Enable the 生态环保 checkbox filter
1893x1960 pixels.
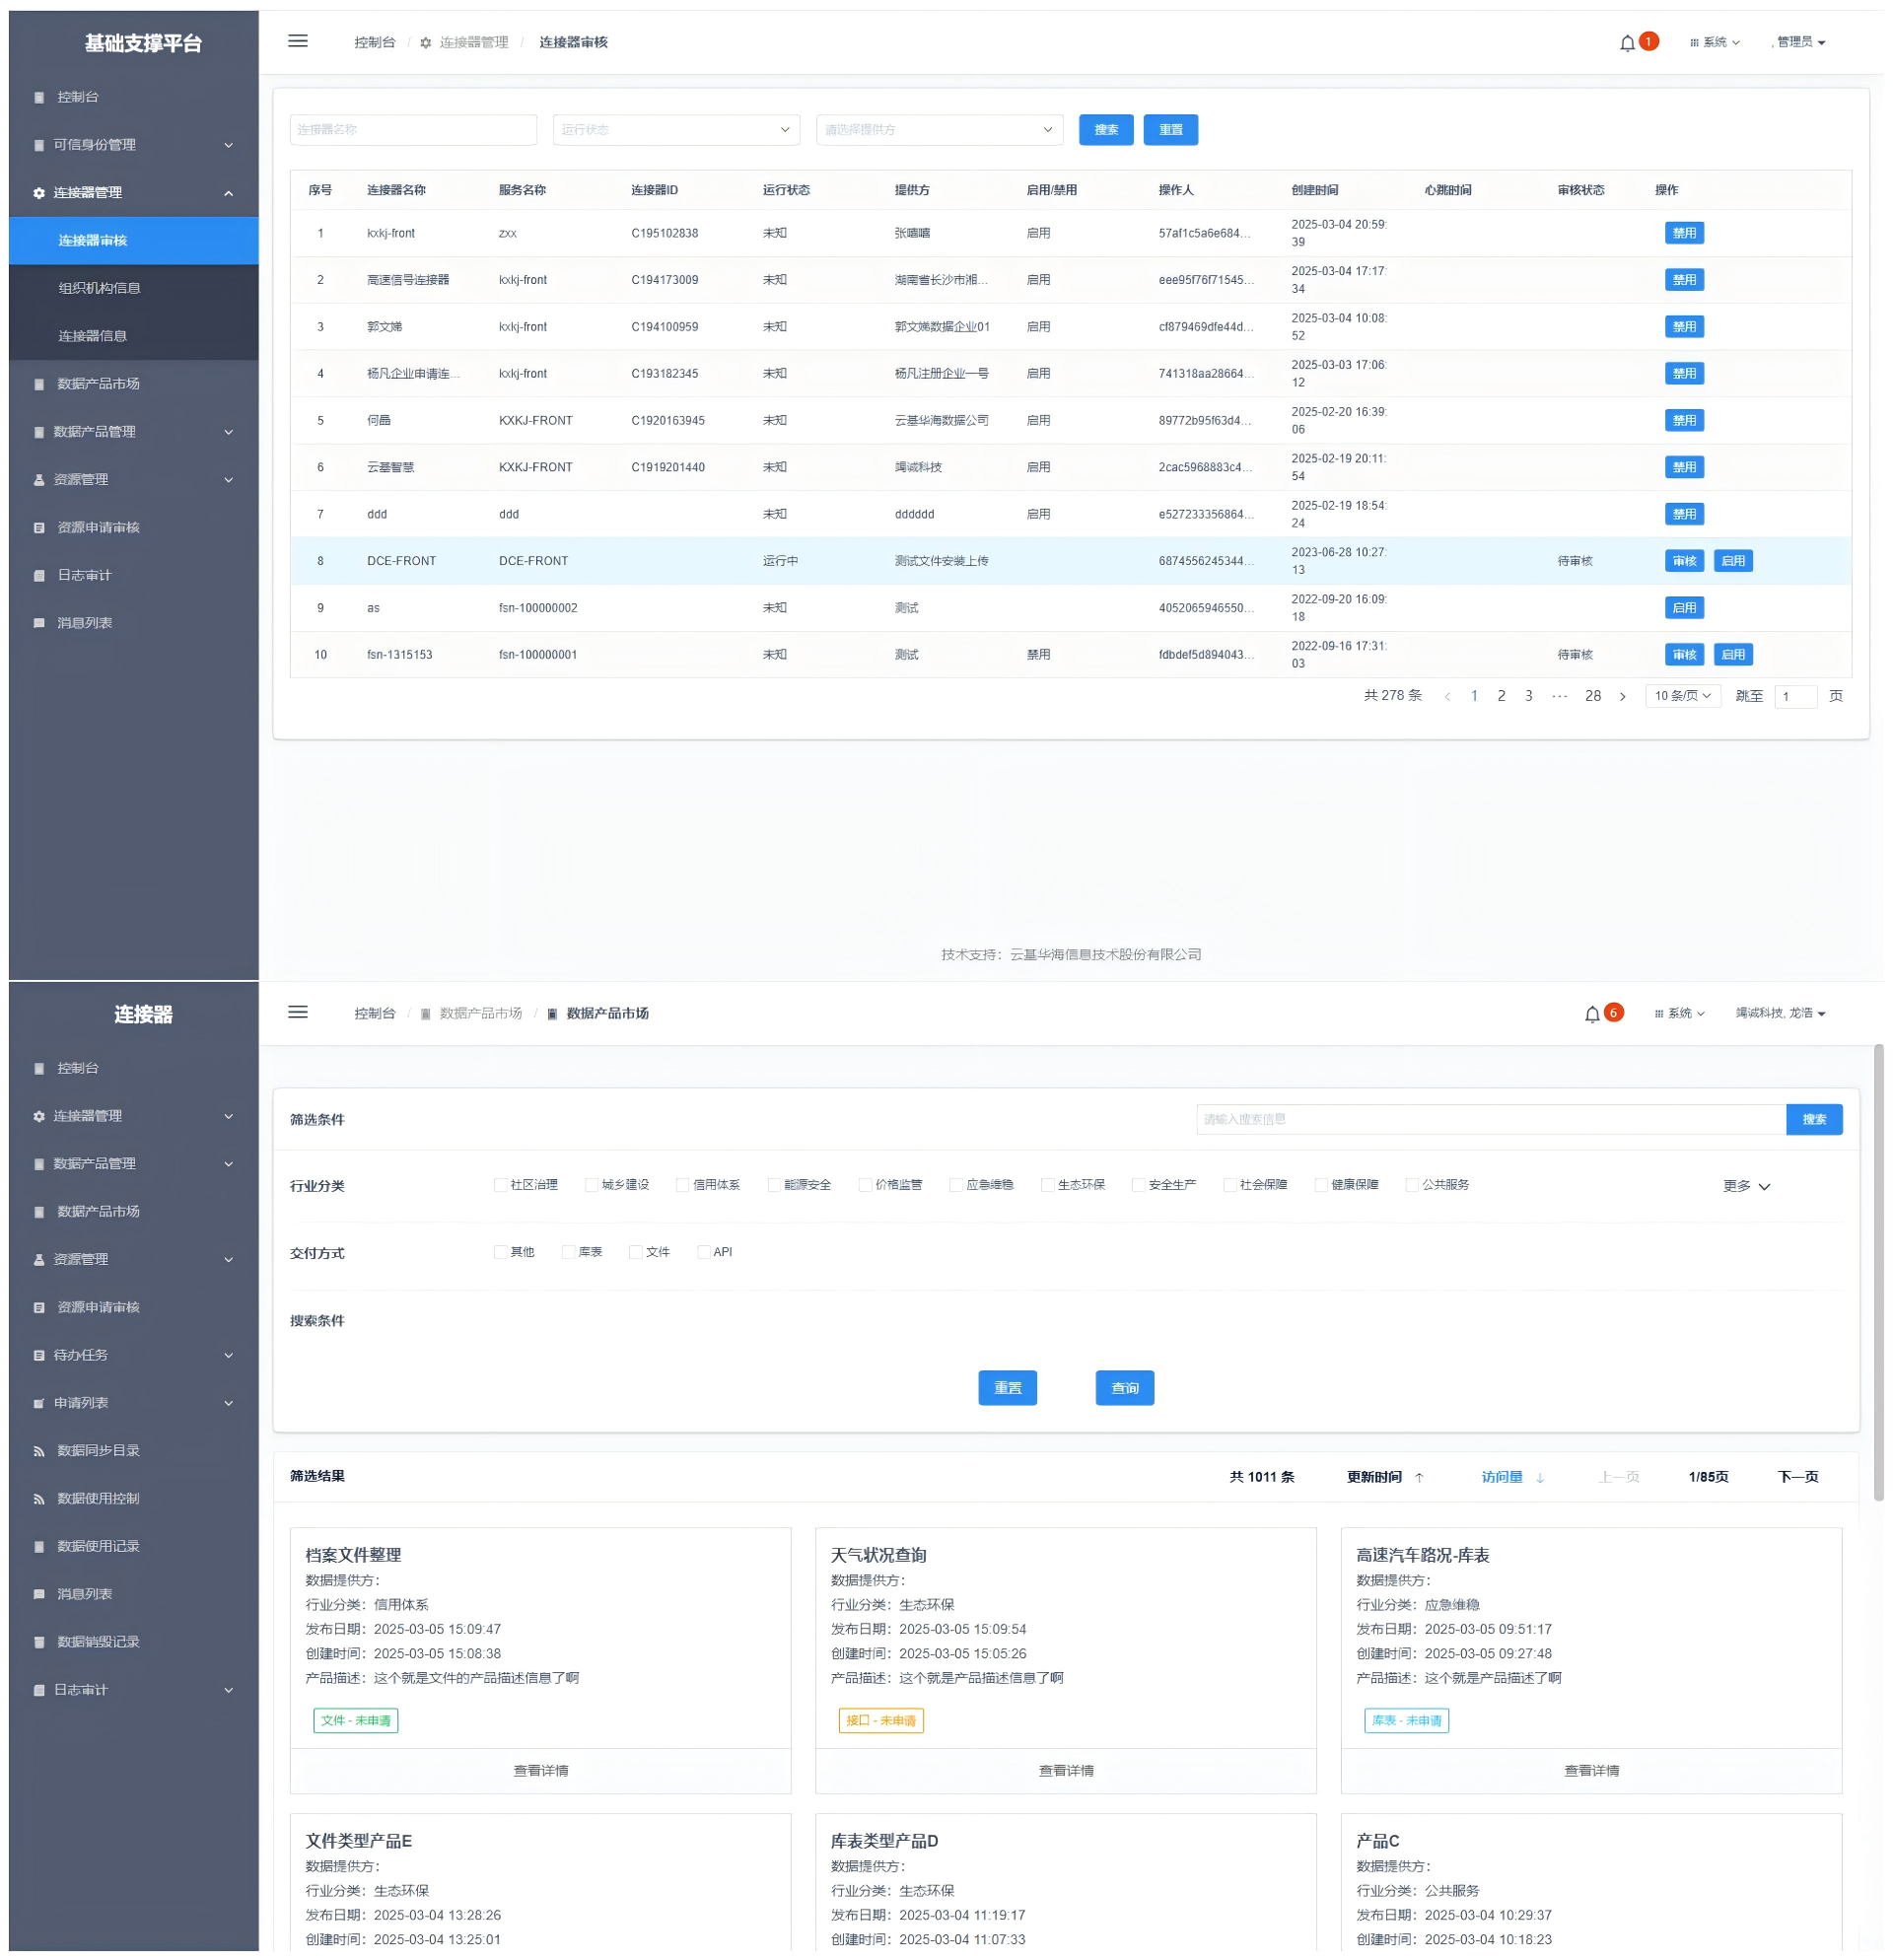coord(1047,1185)
